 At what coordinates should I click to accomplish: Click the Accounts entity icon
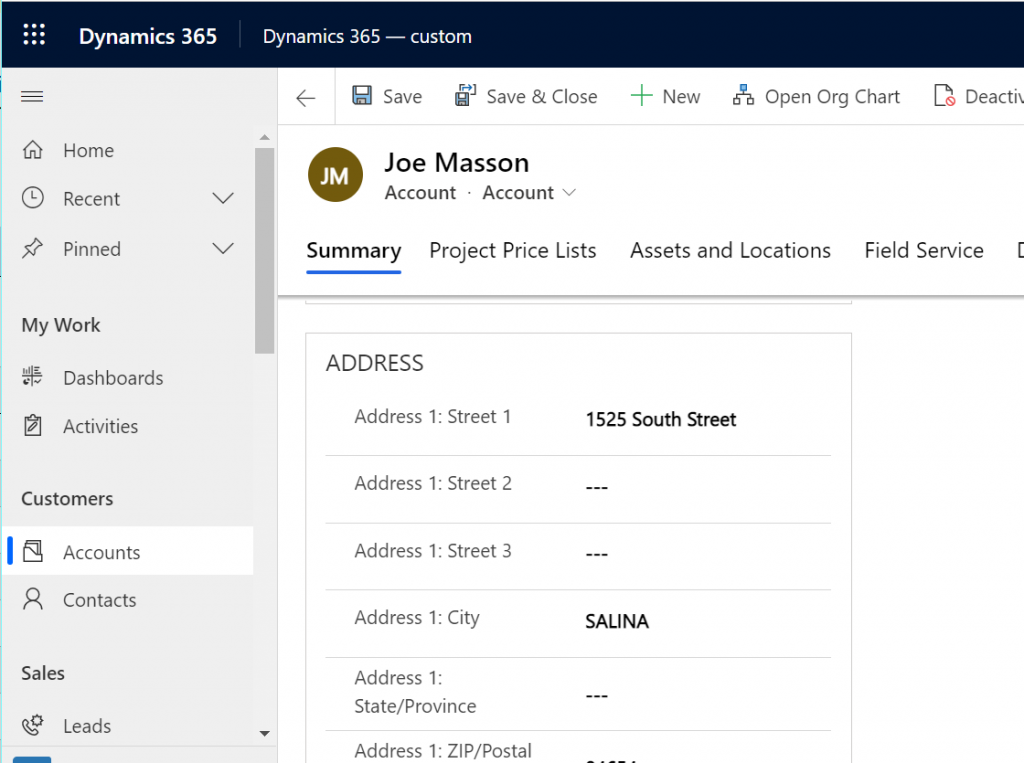tap(33, 551)
